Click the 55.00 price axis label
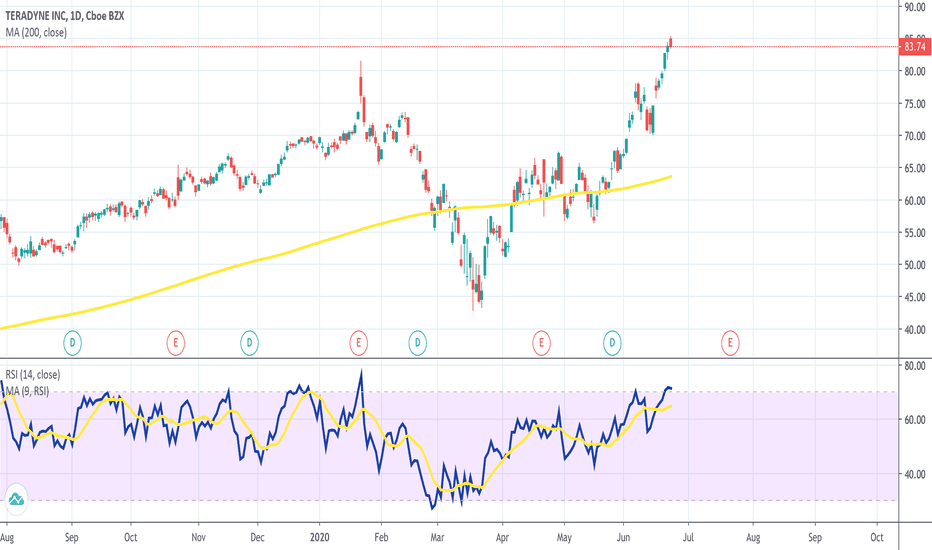The width and height of the screenshot is (932, 550). click(915, 232)
